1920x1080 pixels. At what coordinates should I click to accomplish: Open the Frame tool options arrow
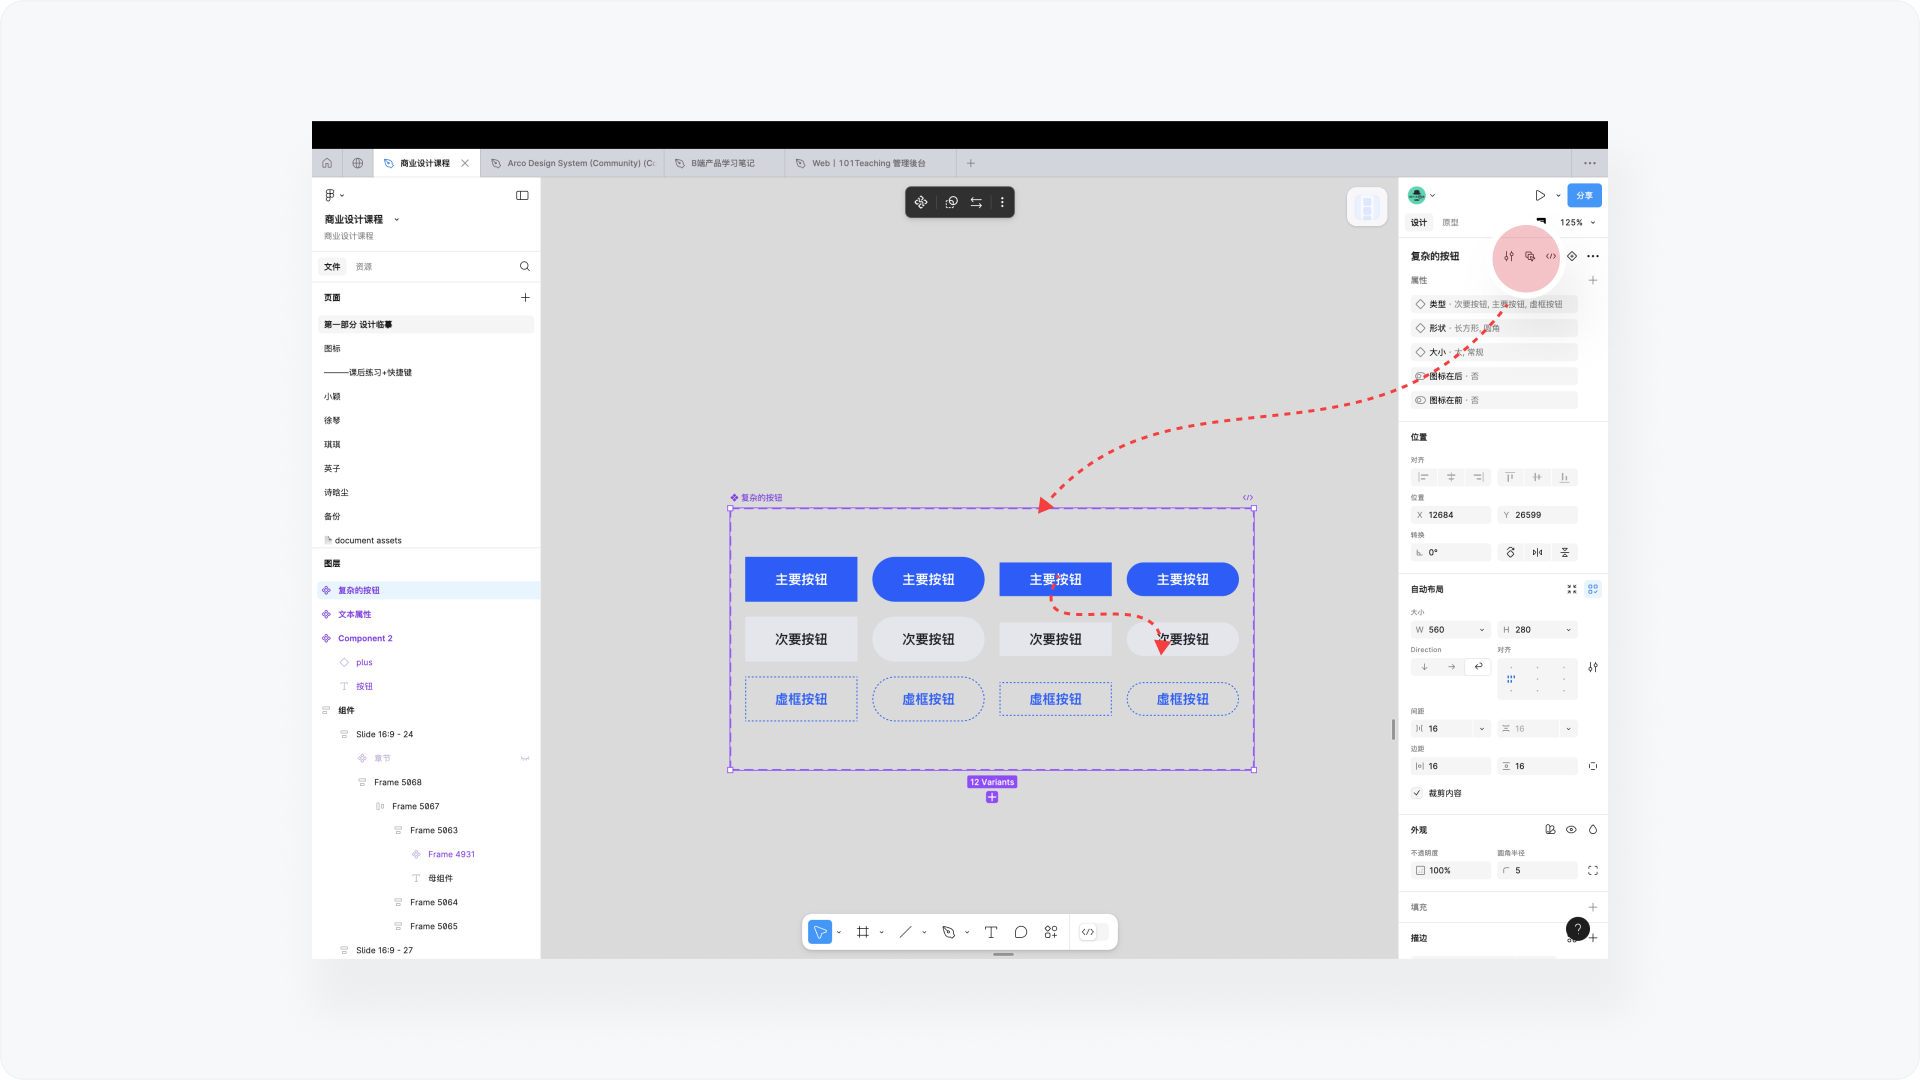pos(881,932)
